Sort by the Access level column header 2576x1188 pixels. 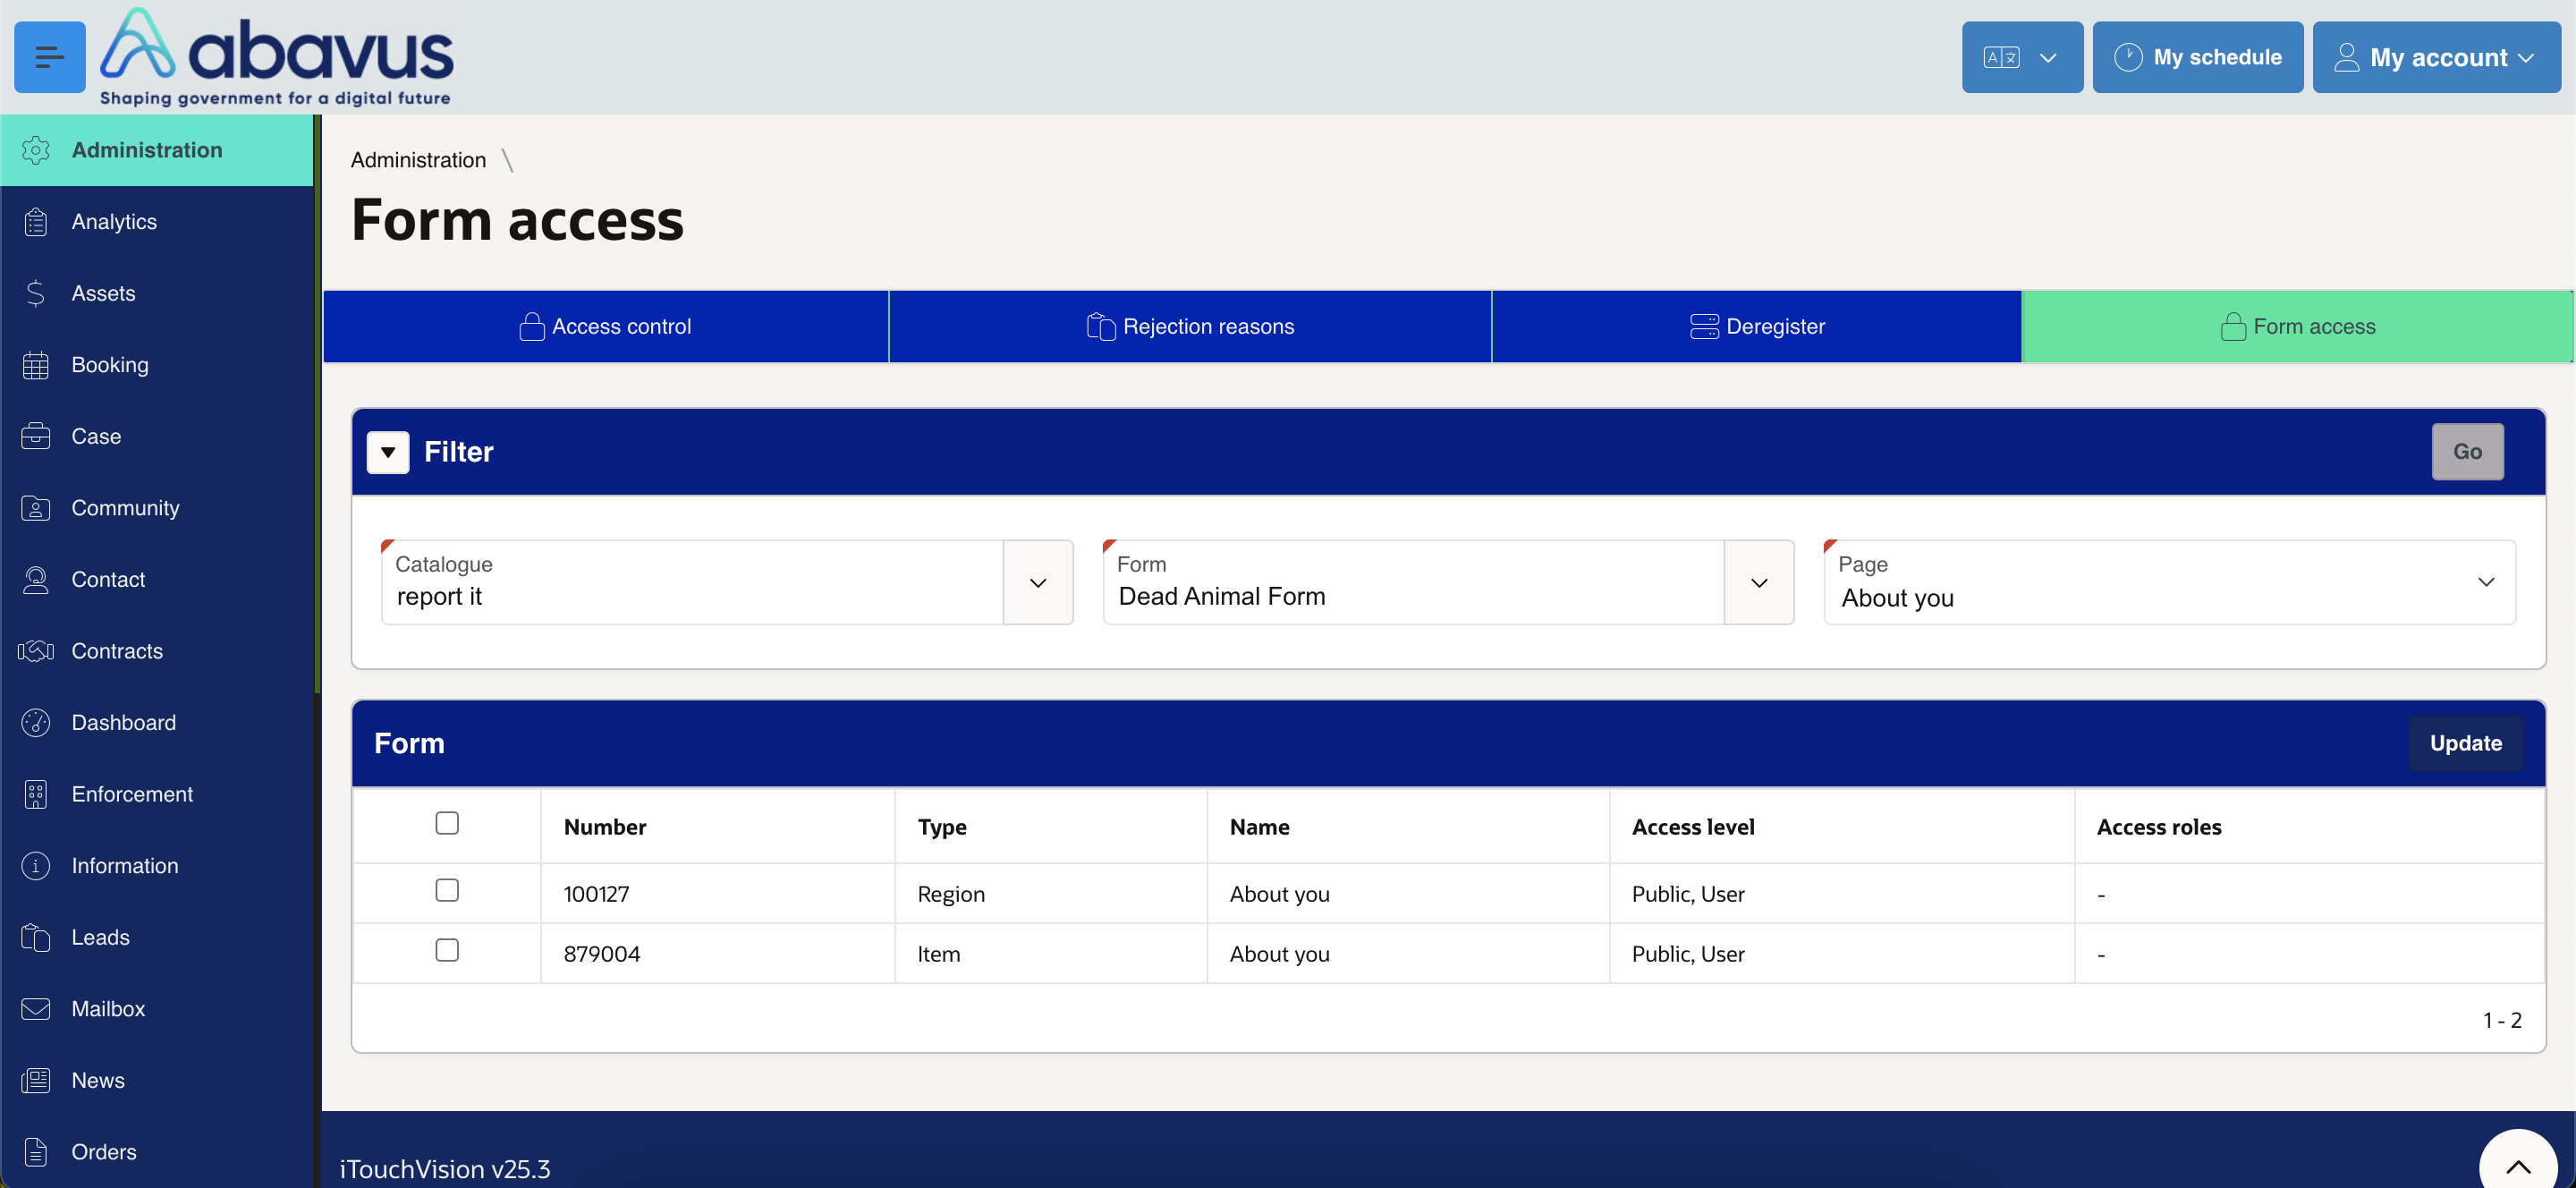(x=1693, y=827)
